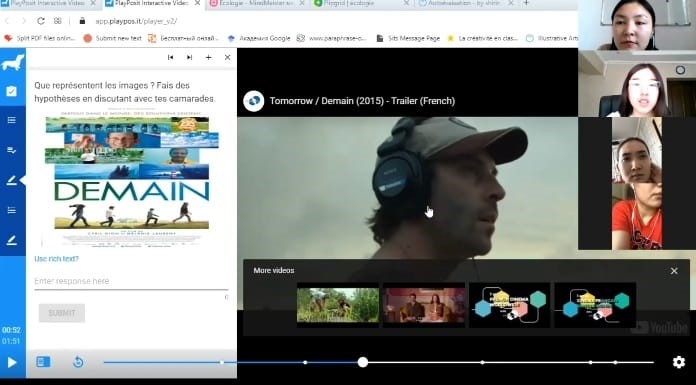696x385 pixels.
Task: Click the SUBMIT button
Action: click(62, 313)
